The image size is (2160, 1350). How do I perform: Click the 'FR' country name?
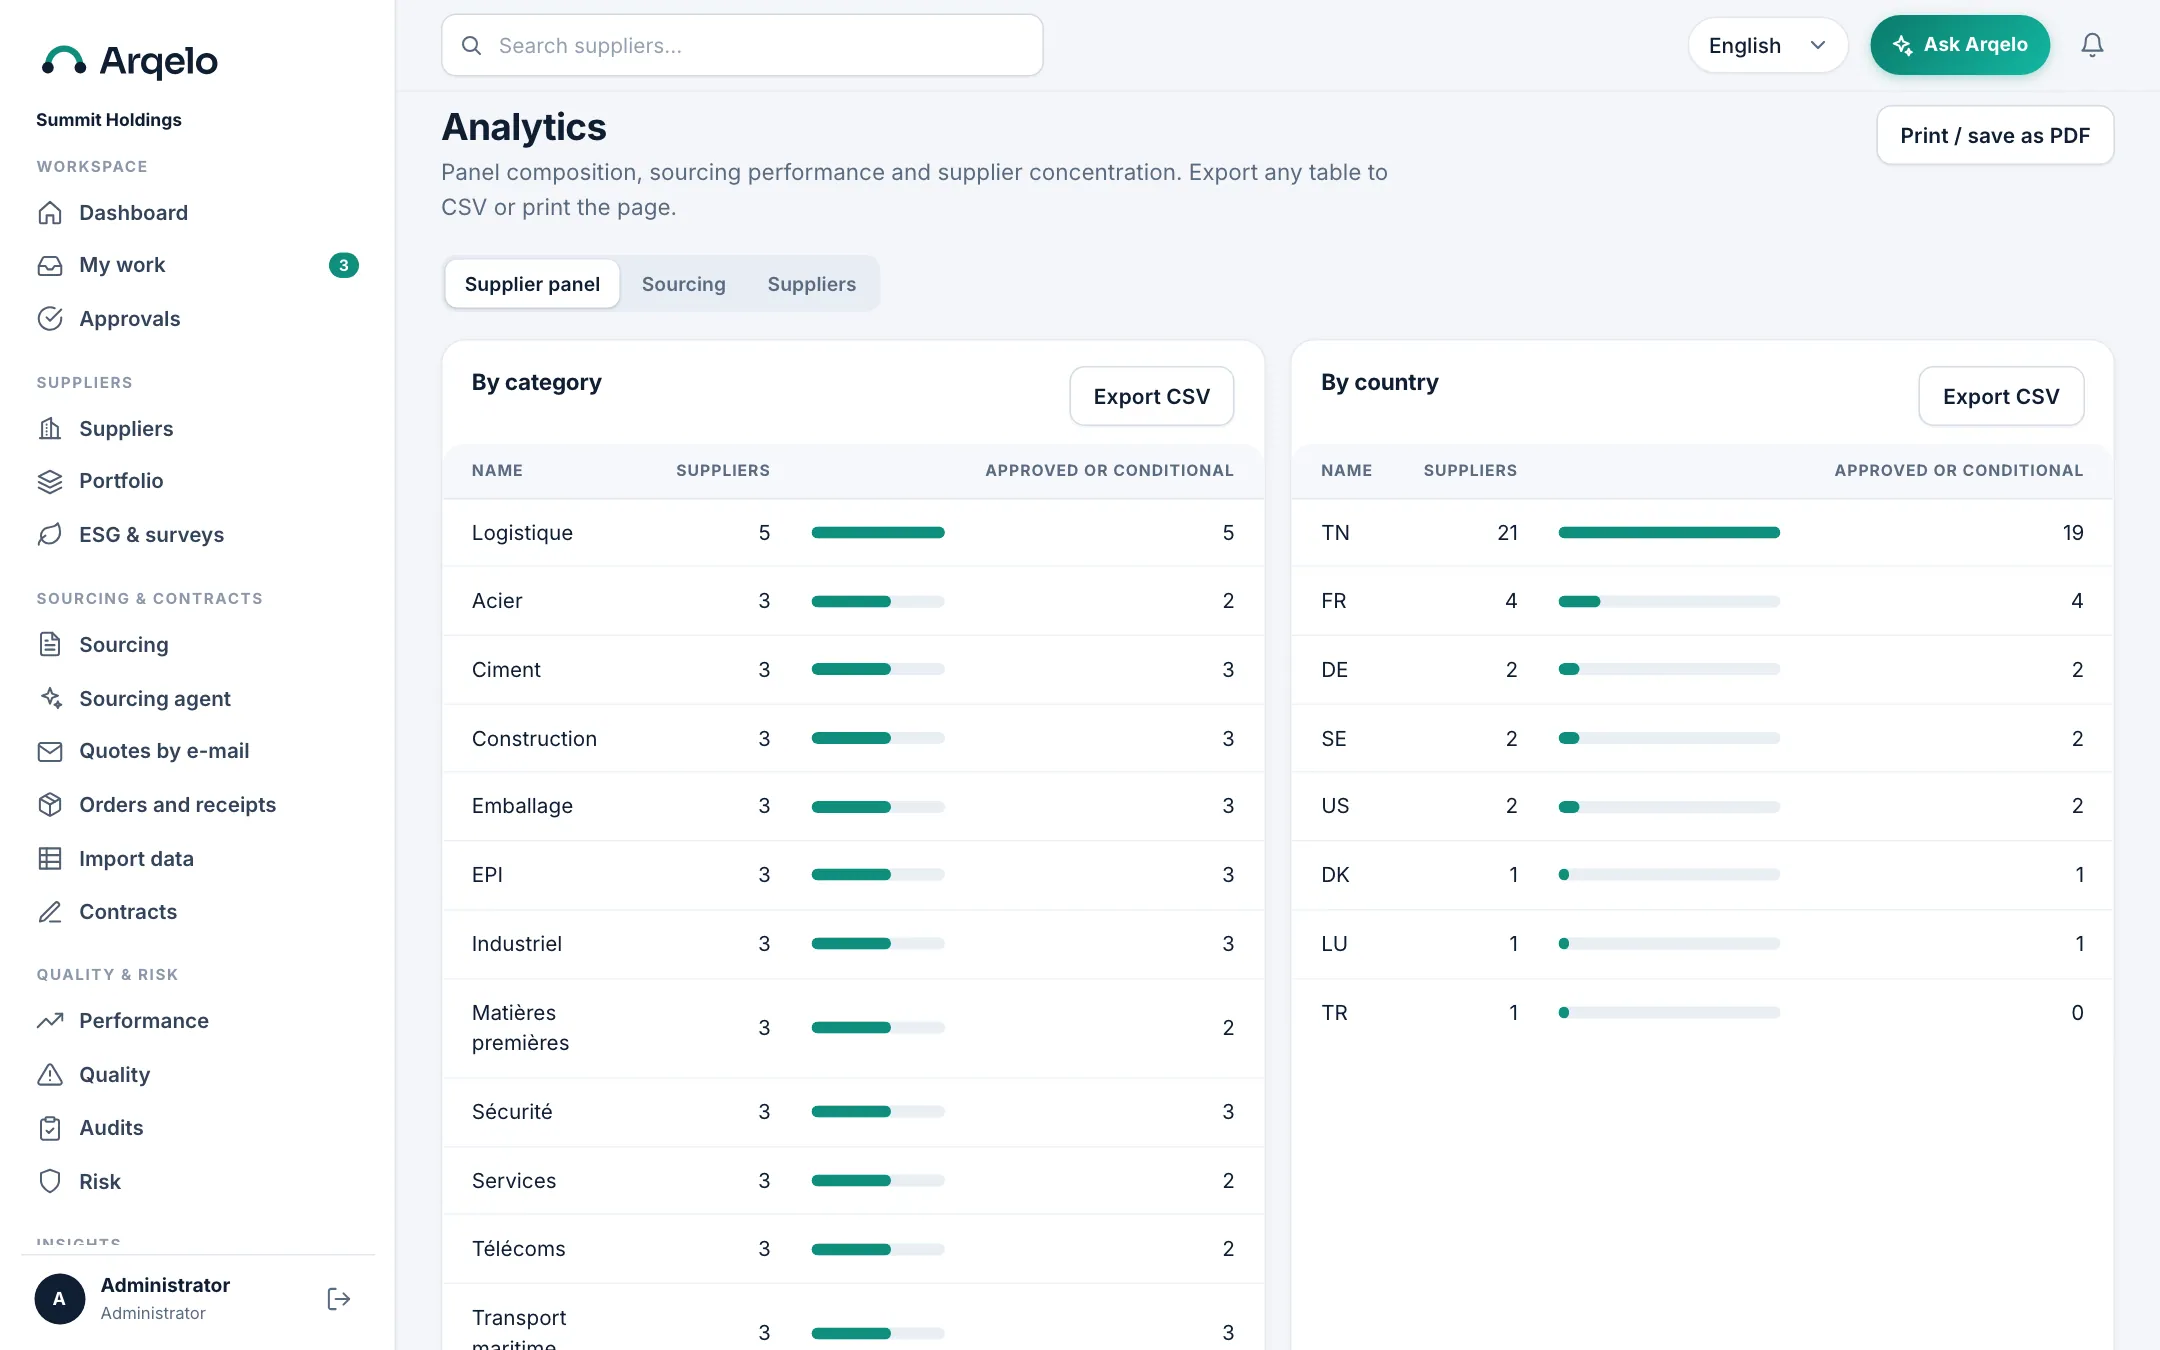(1334, 601)
